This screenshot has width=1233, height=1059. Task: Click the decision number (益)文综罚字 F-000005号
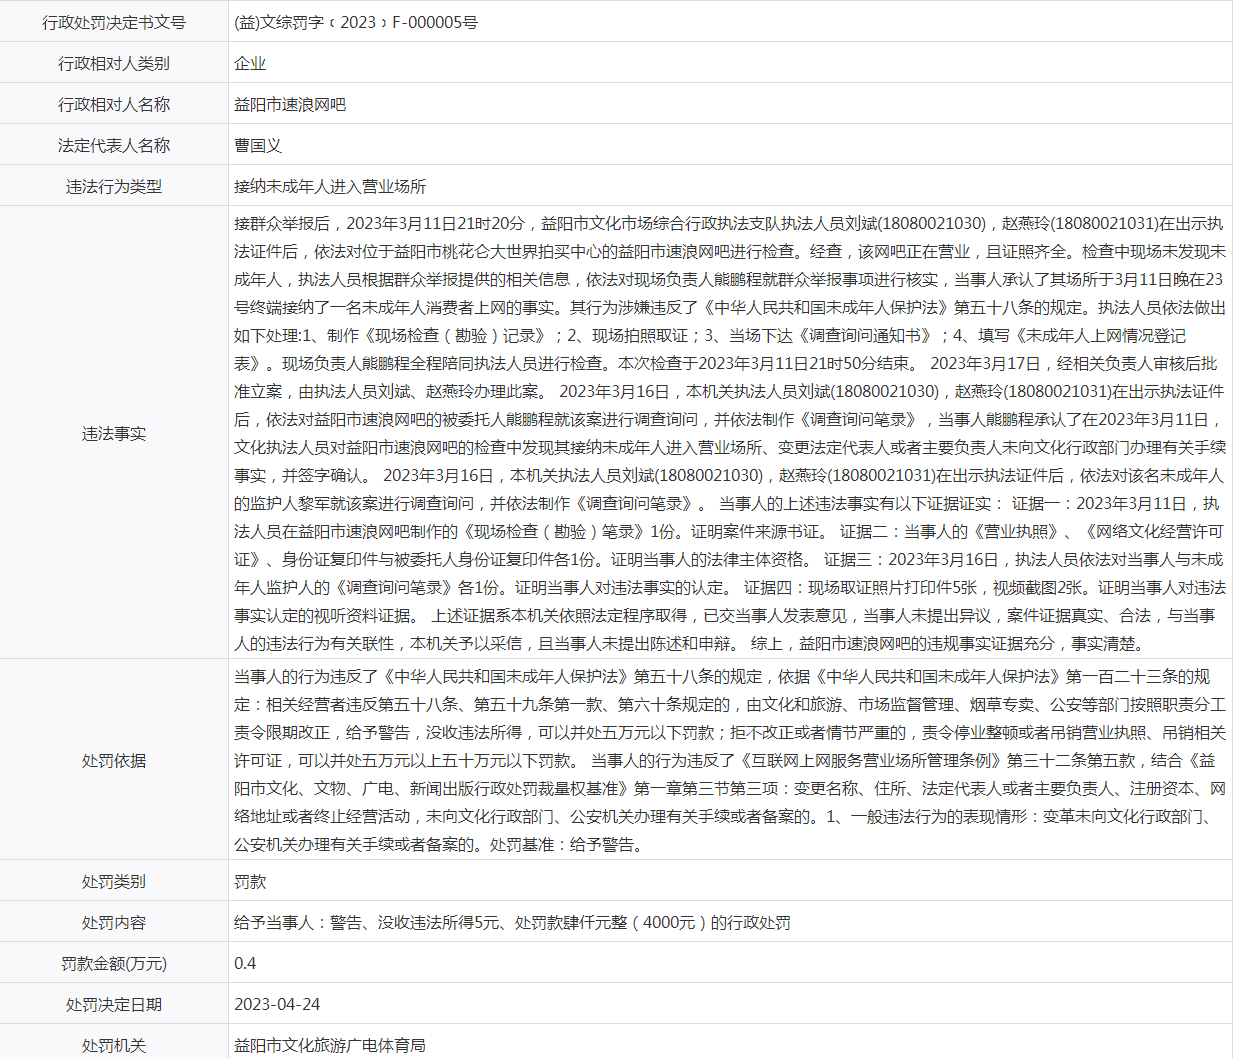[x=355, y=22]
